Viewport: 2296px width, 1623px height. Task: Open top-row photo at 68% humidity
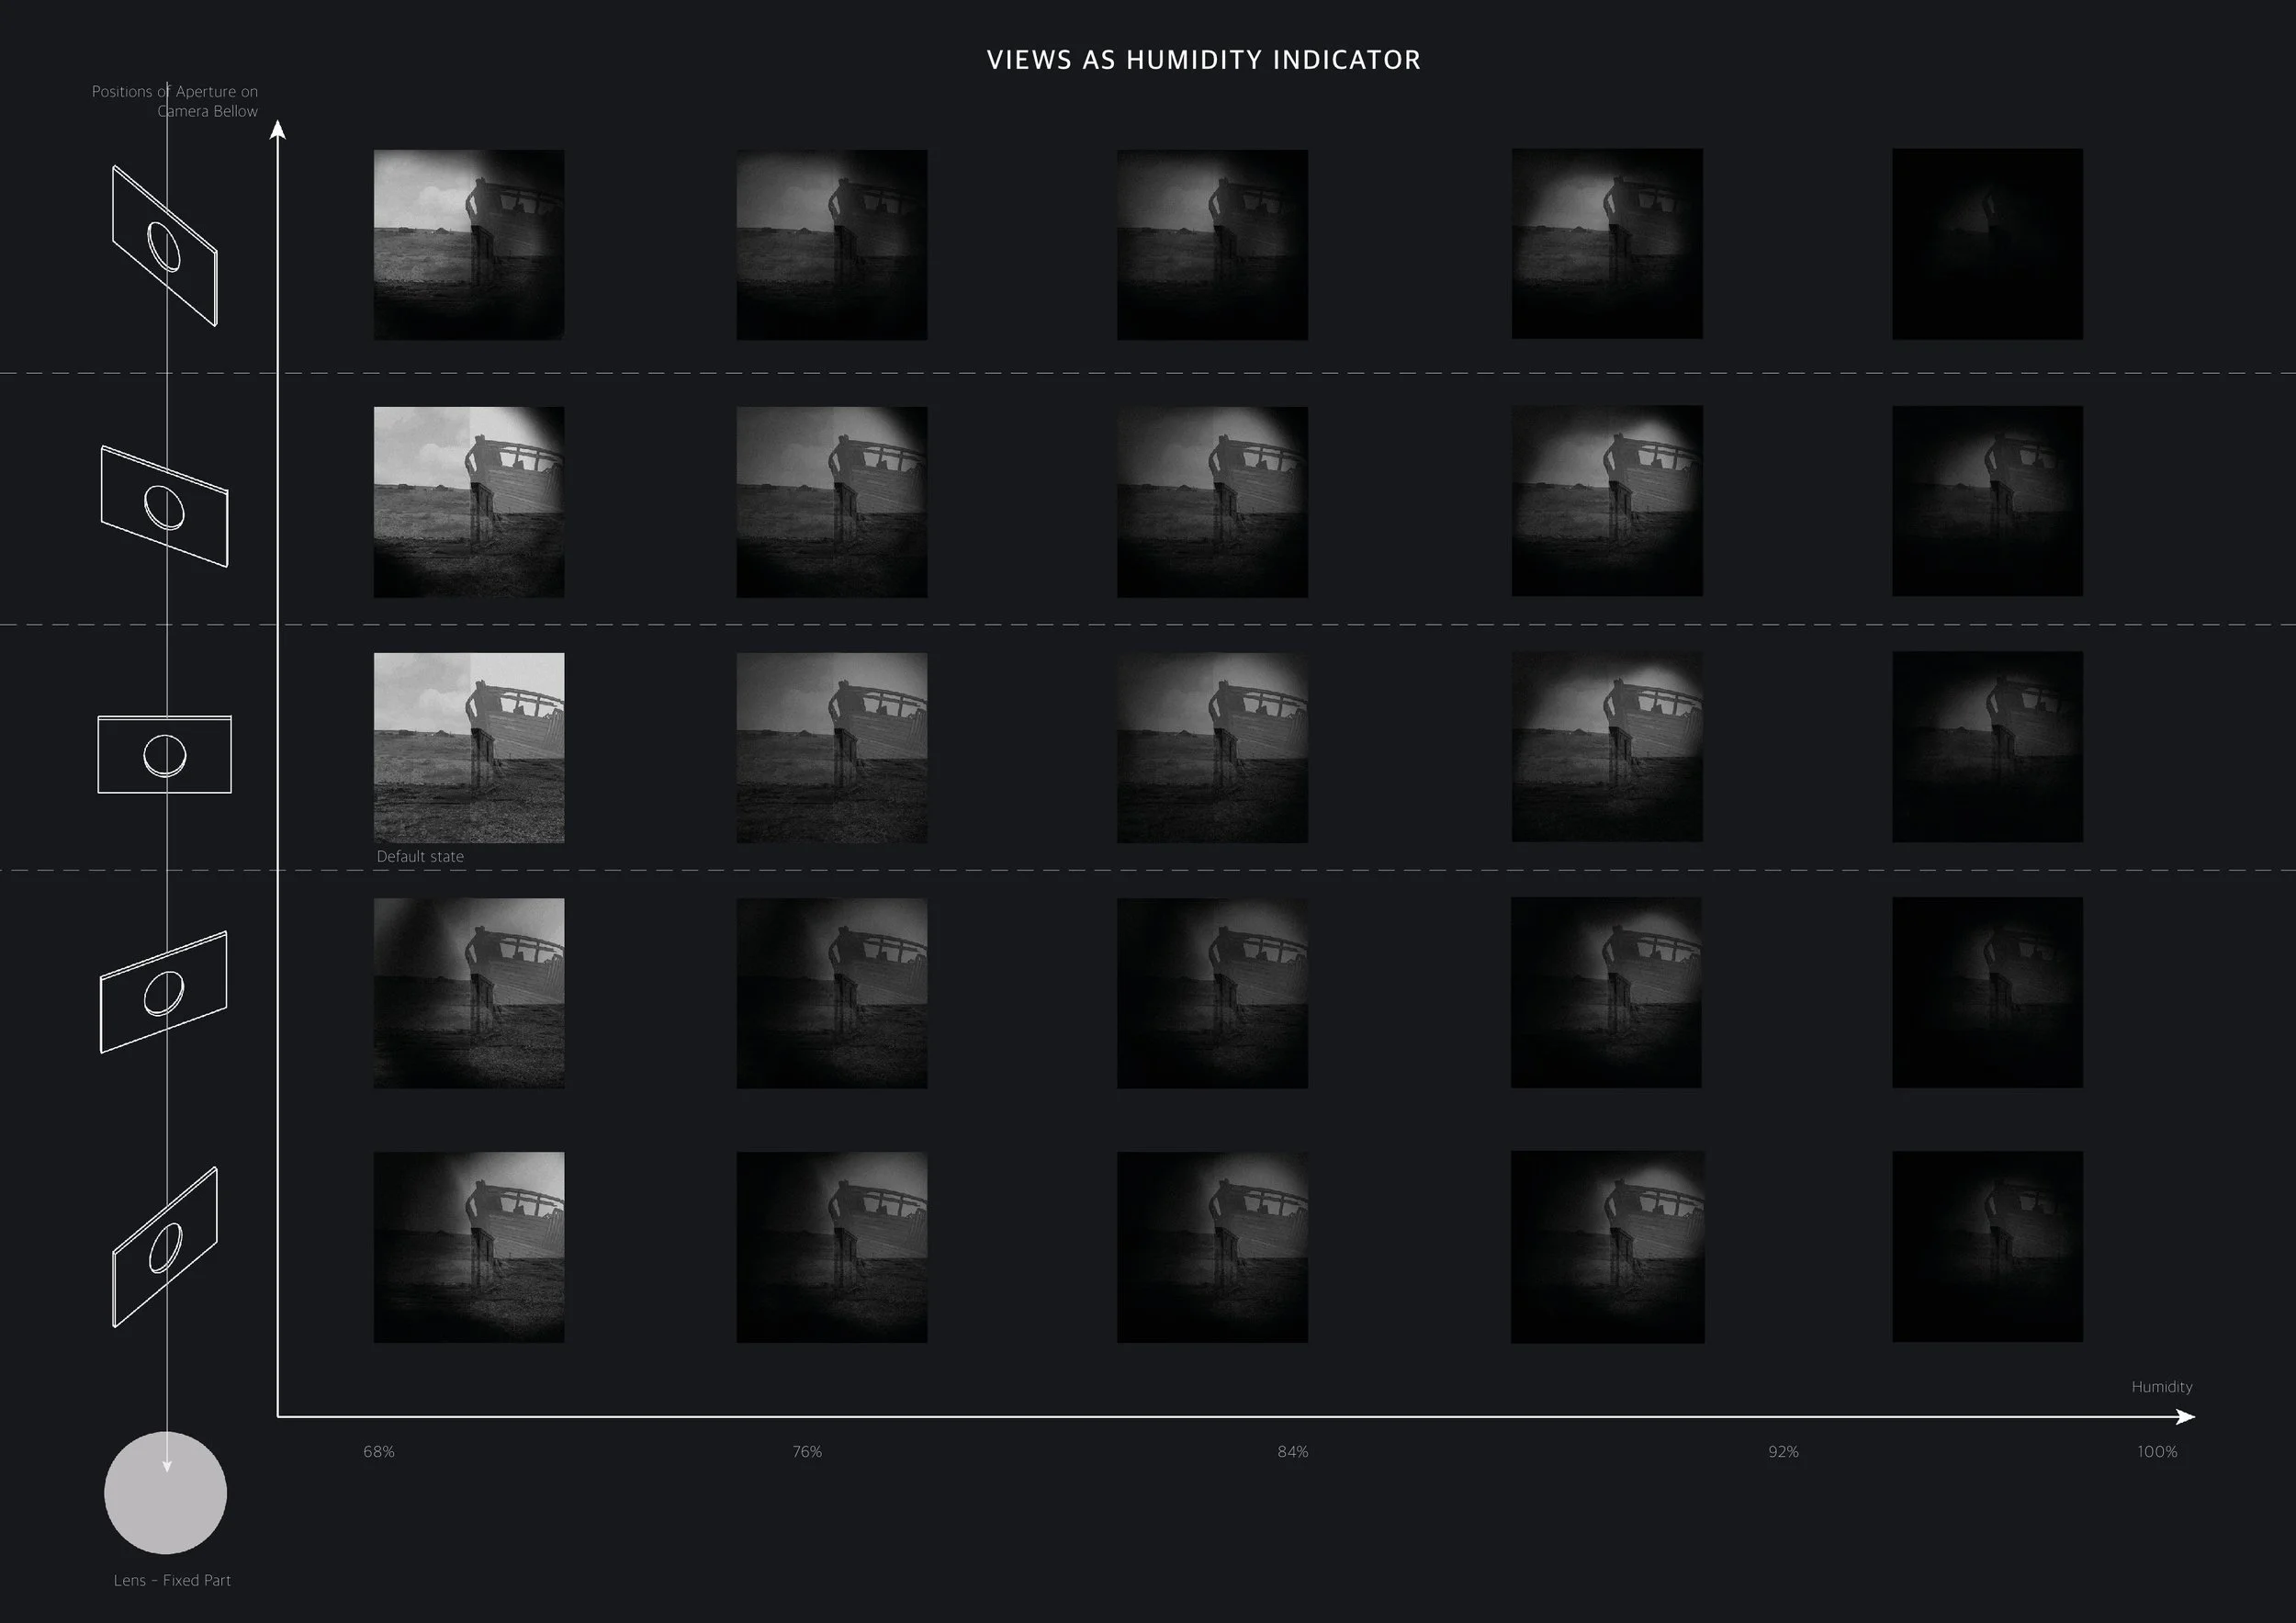469,245
